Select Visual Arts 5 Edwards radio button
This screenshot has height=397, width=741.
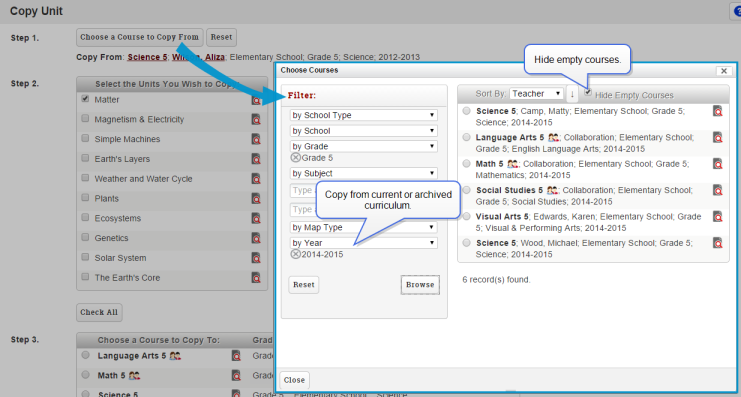(x=466, y=216)
